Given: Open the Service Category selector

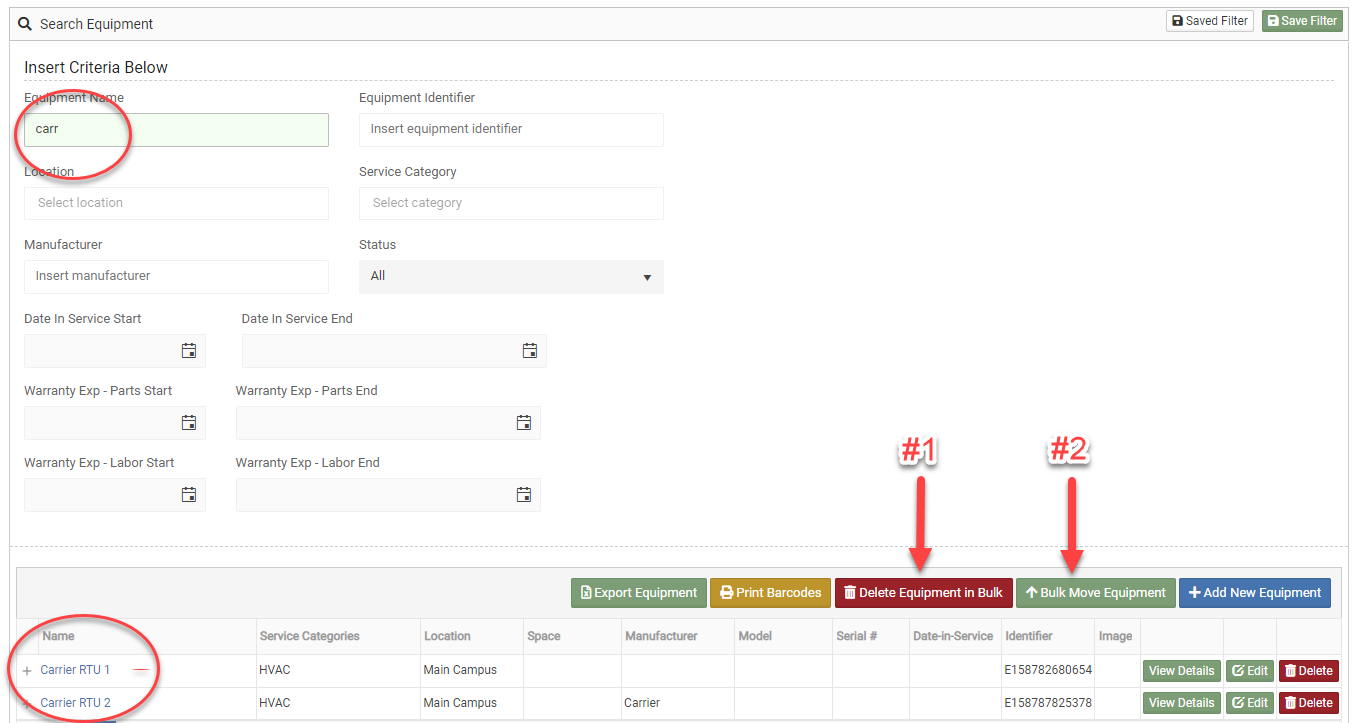Looking at the screenshot, I should 510,203.
